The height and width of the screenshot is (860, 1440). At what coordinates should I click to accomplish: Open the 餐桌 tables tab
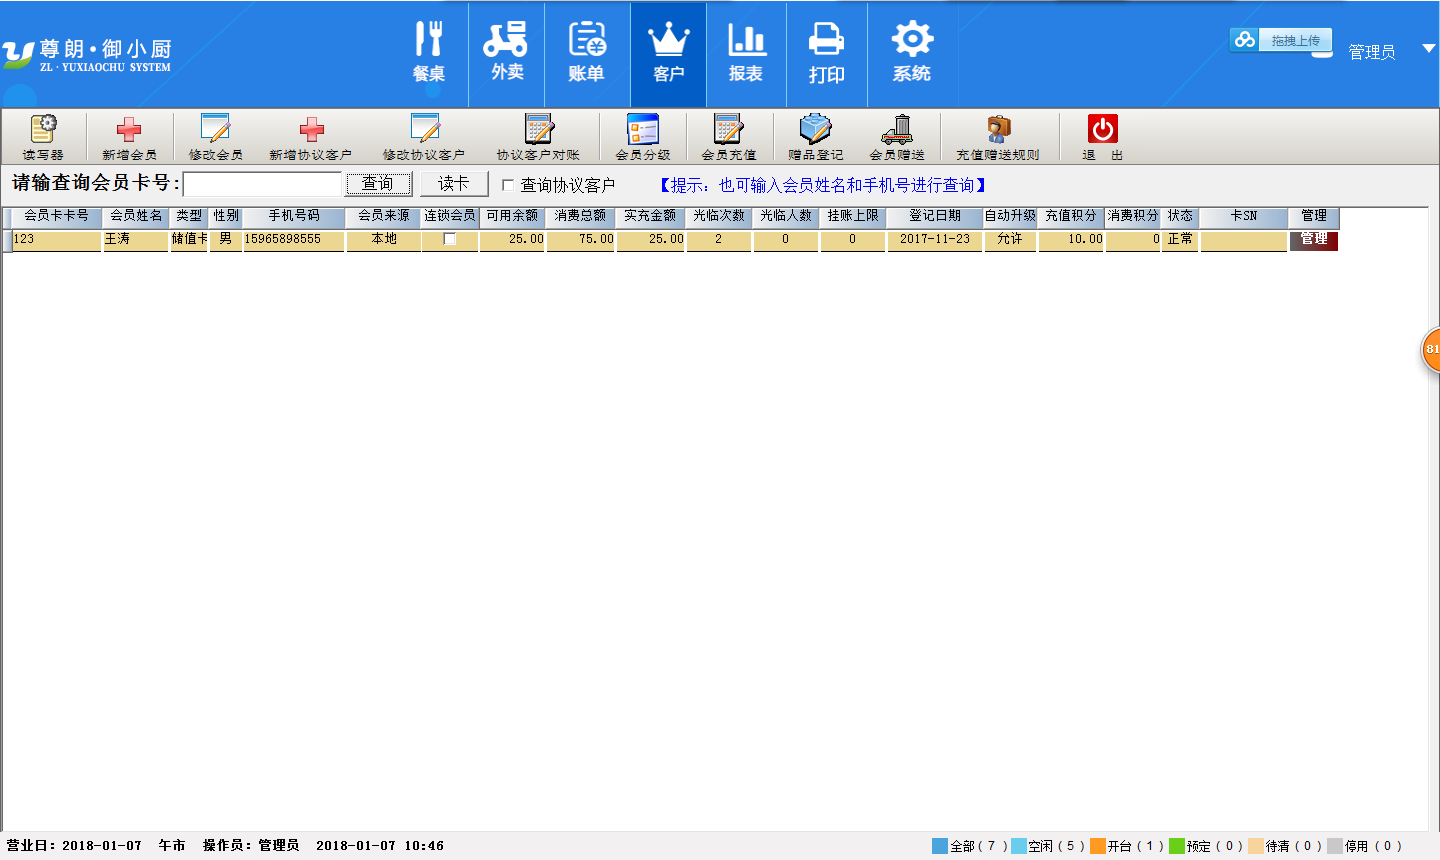pyautogui.click(x=429, y=54)
